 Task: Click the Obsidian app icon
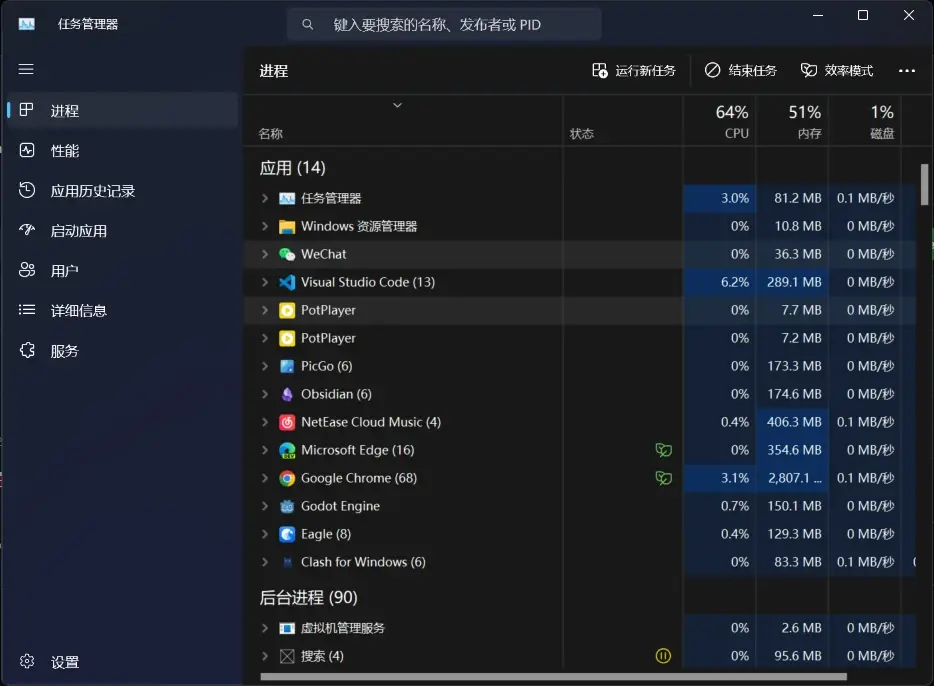point(287,394)
